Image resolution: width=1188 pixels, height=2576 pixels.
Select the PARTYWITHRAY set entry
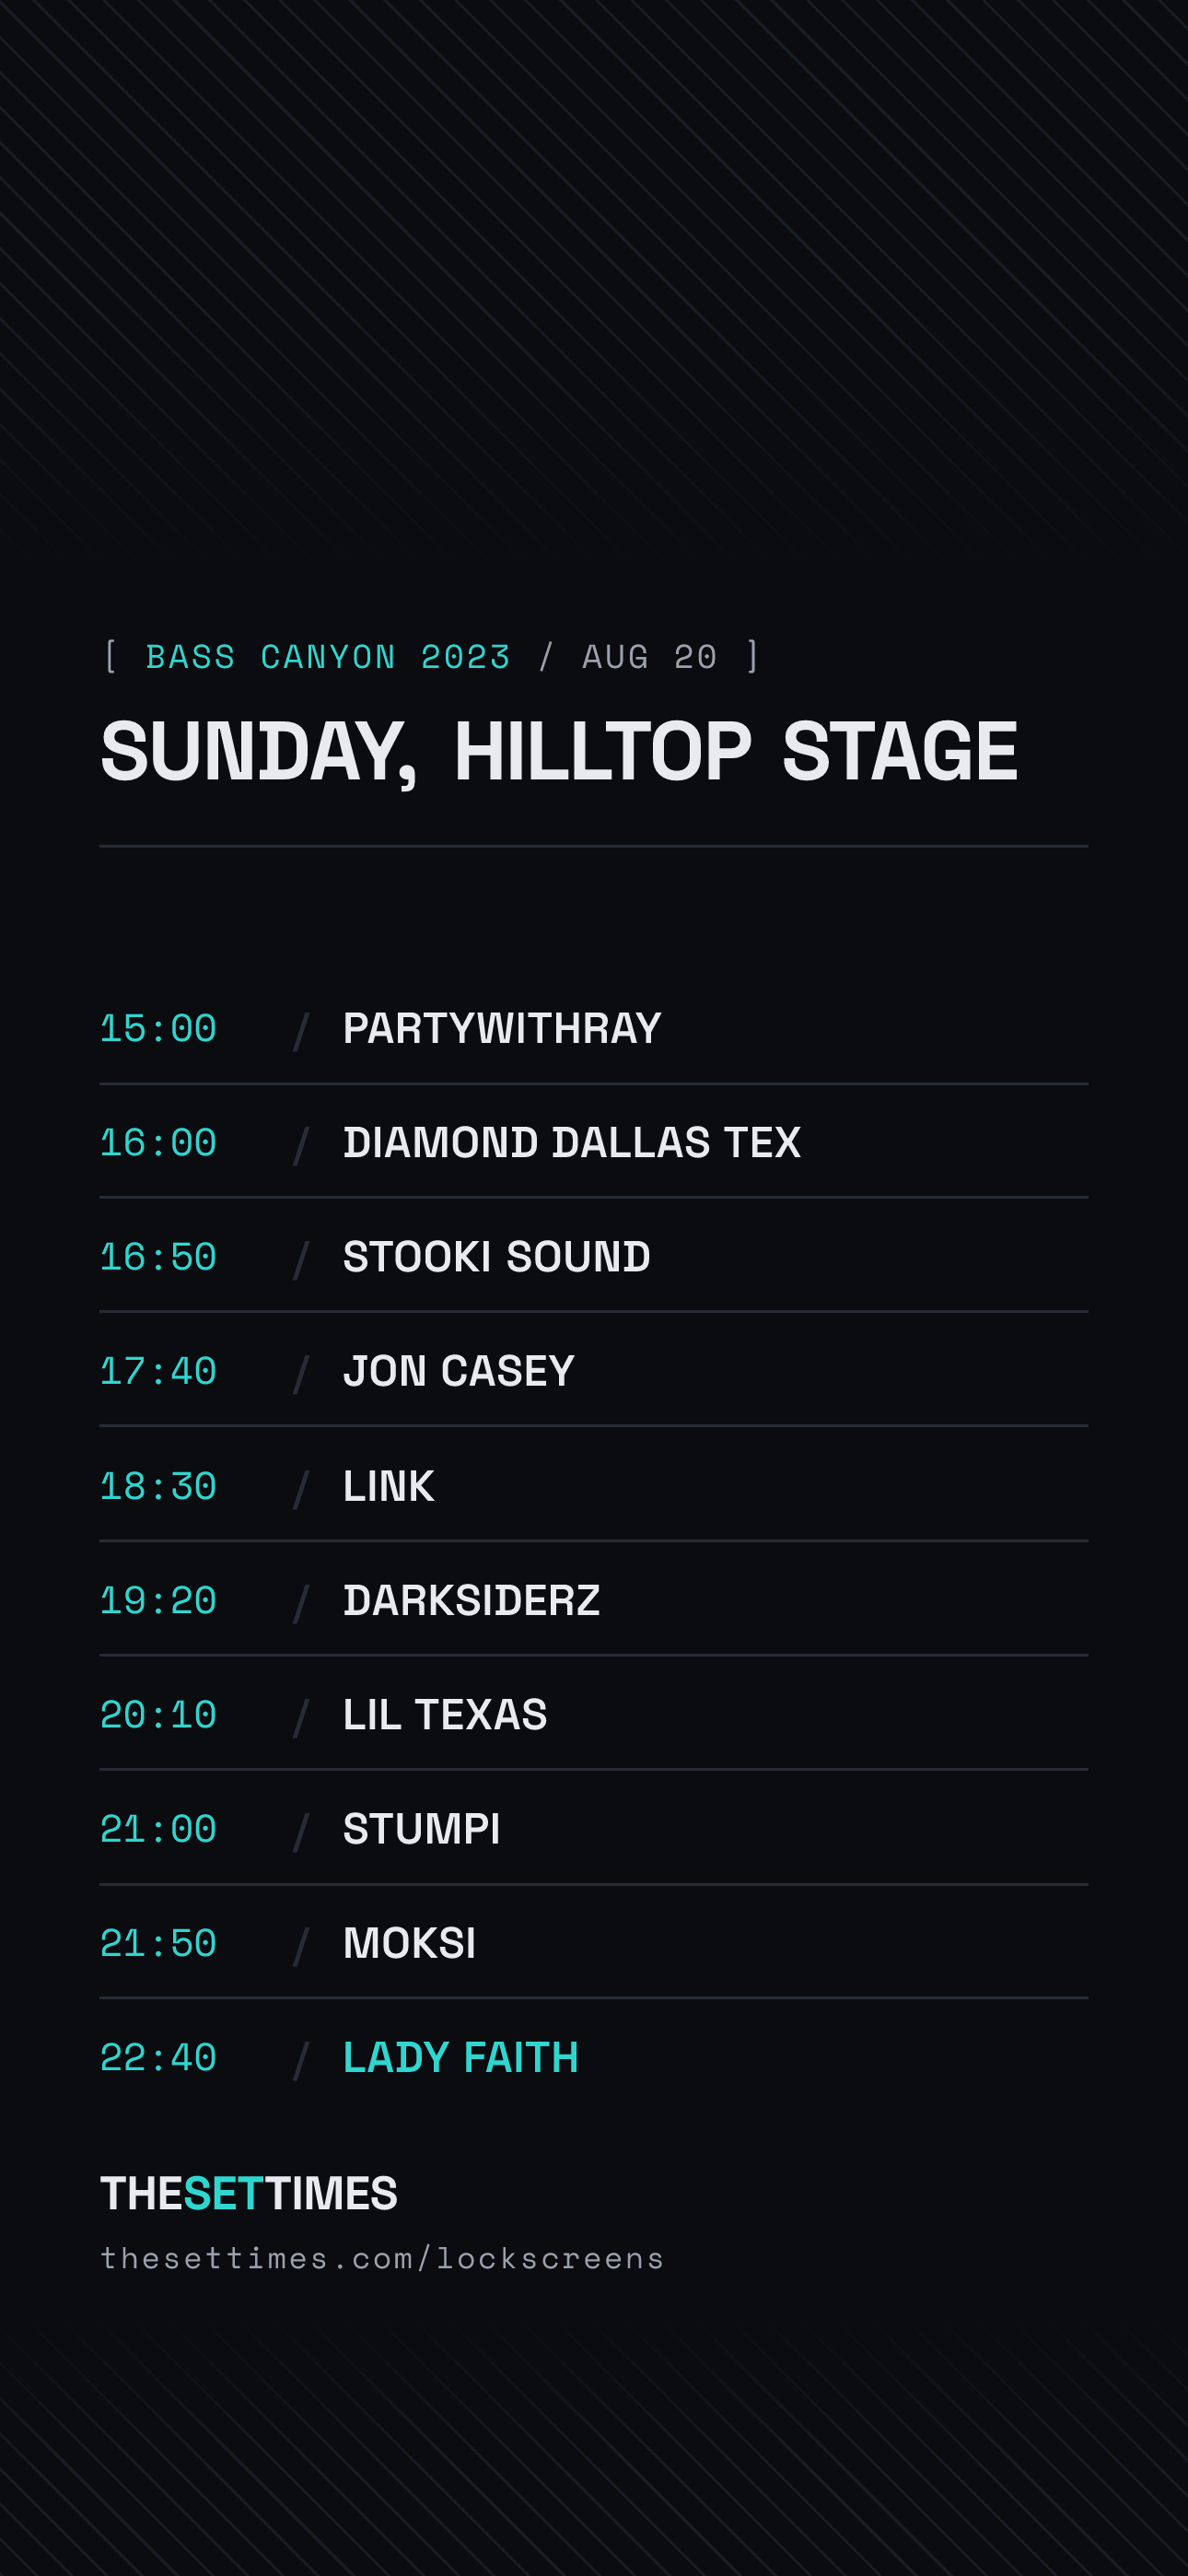594,1028
